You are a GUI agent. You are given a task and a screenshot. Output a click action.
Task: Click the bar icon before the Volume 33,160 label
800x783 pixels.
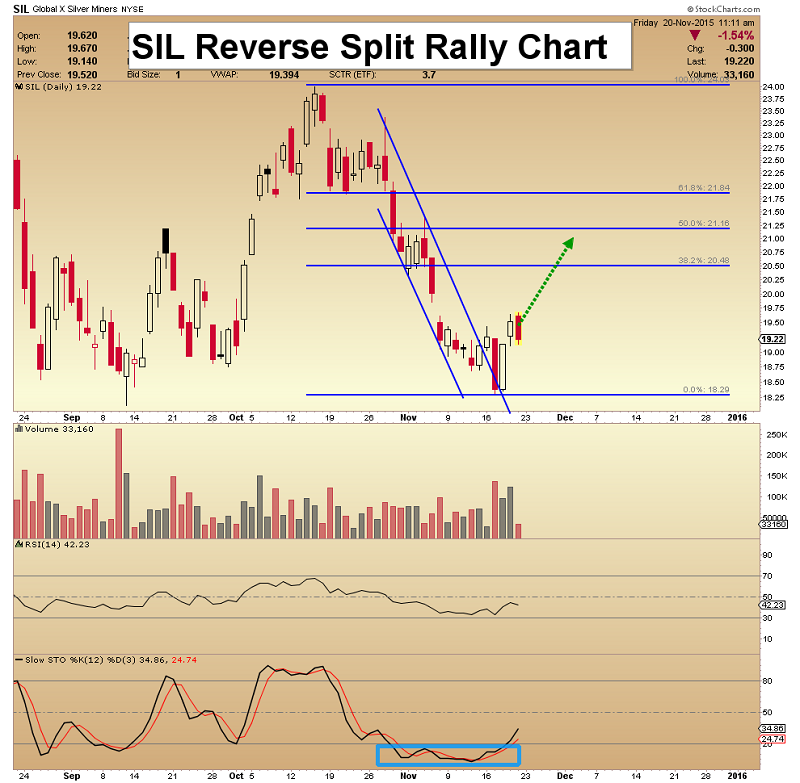point(19,429)
